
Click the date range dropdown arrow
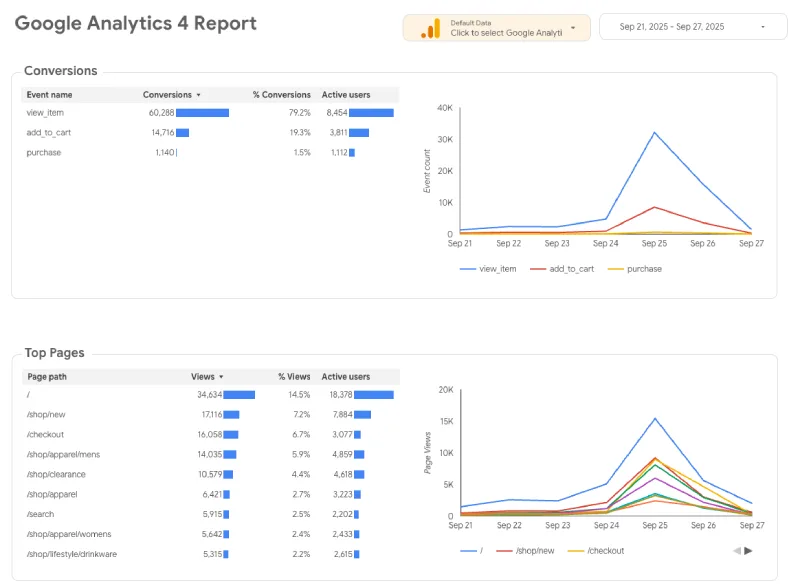763,28
